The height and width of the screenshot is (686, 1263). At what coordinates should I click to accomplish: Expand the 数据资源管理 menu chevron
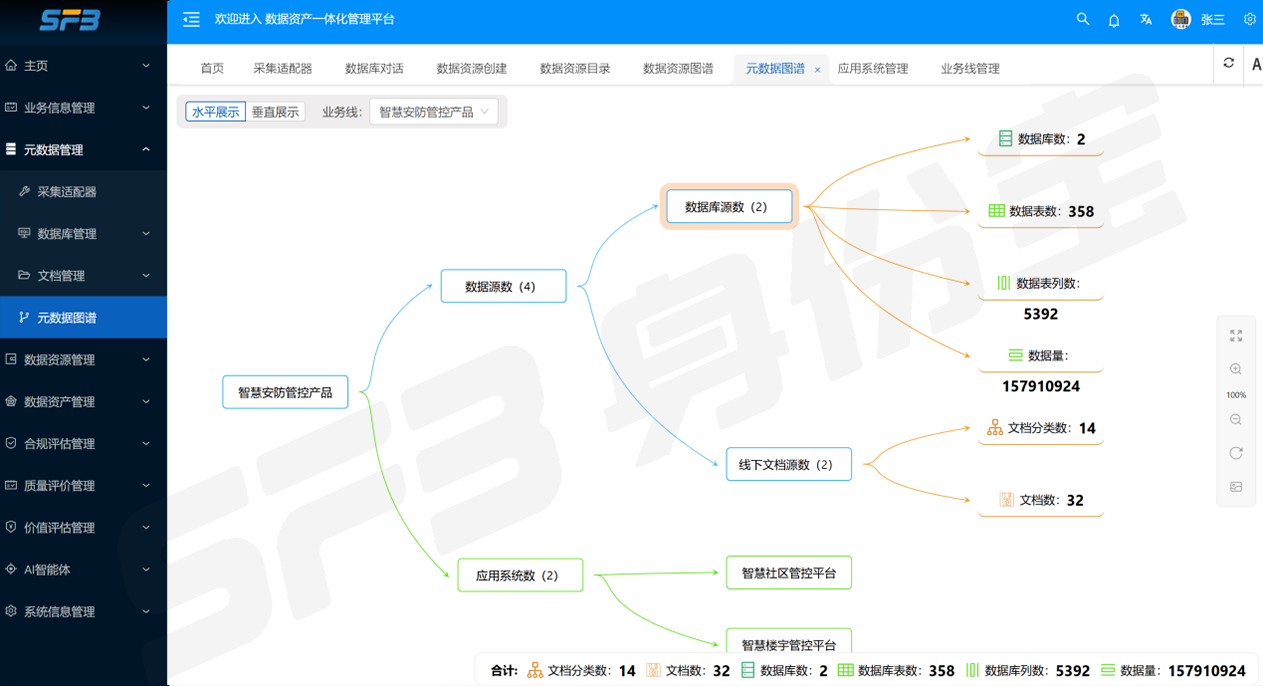pyautogui.click(x=146, y=359)
